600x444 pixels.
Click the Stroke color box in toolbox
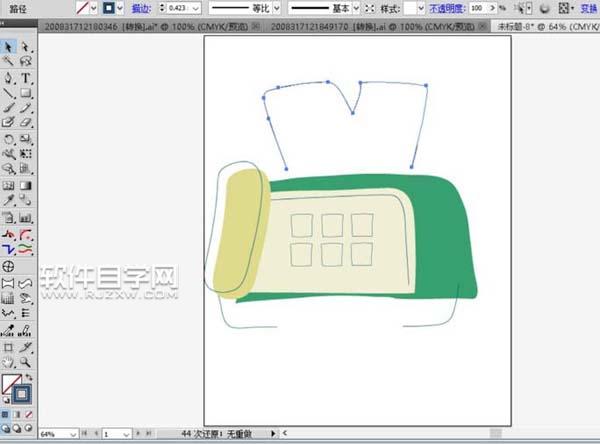point(22,393)
